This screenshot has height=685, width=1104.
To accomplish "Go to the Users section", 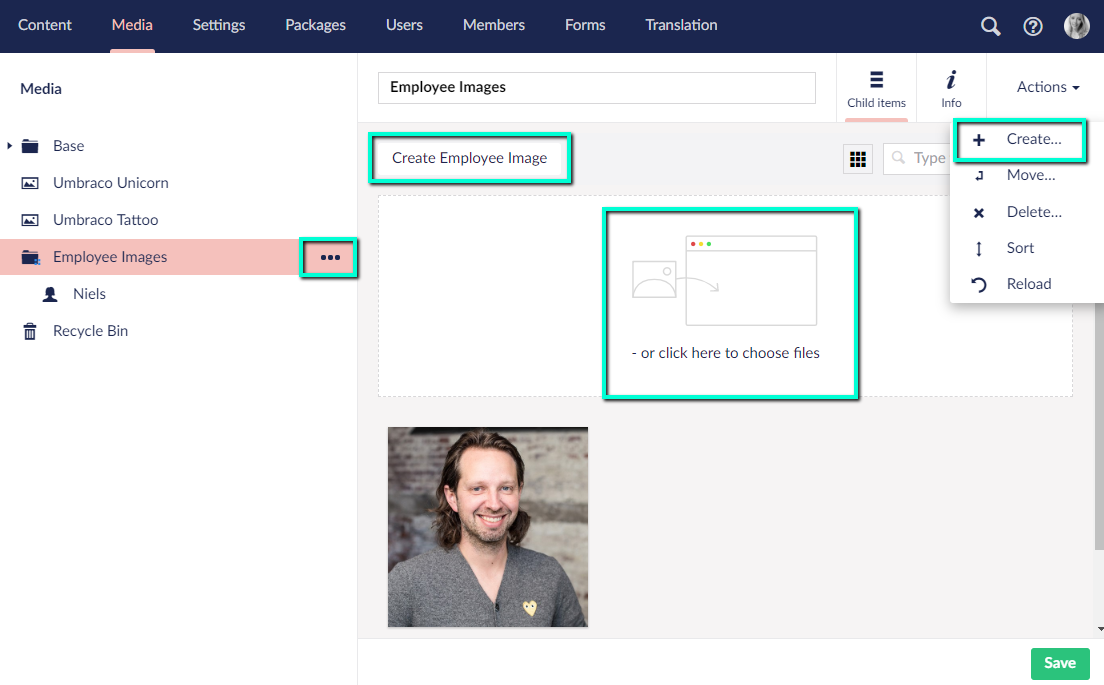I will click(404, 25).
